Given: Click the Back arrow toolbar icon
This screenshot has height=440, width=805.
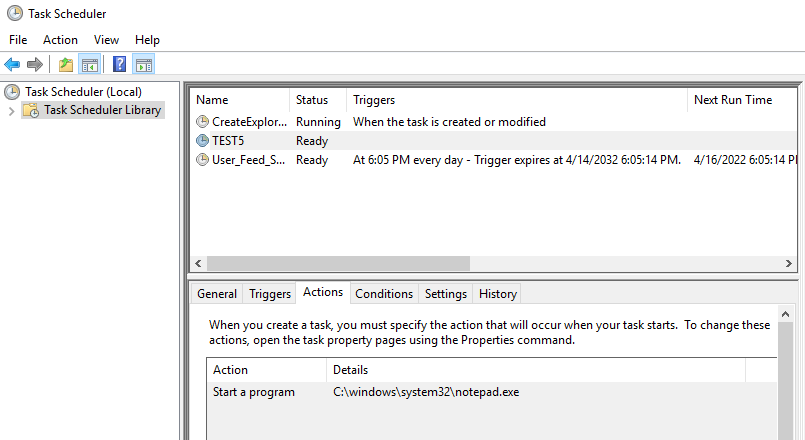Looking at the screenshot, I should tap(12, 65).
